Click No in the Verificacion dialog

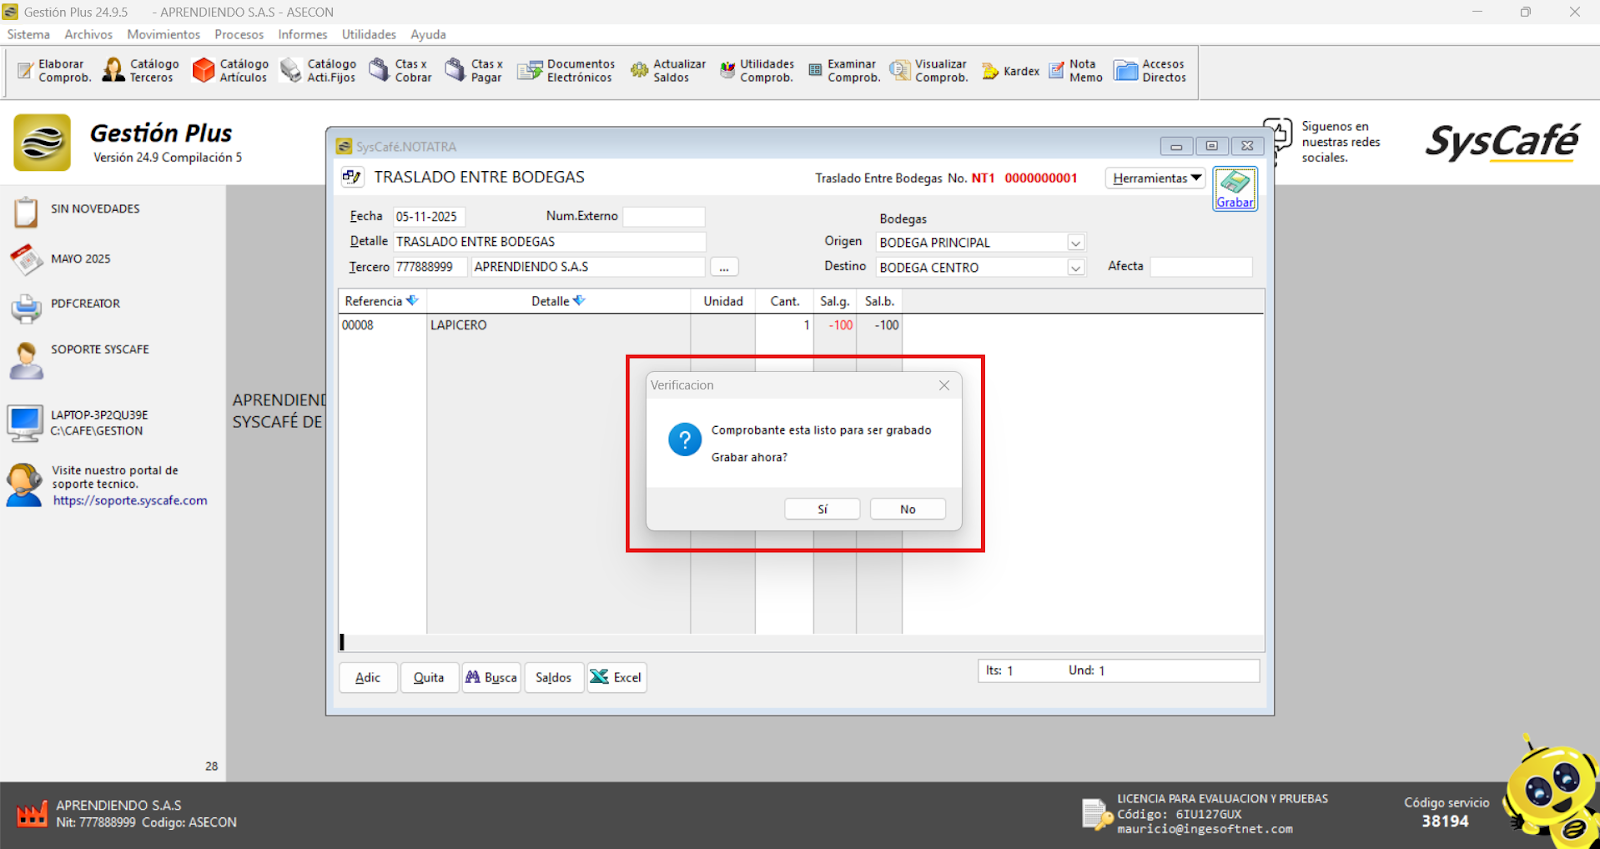907,509
